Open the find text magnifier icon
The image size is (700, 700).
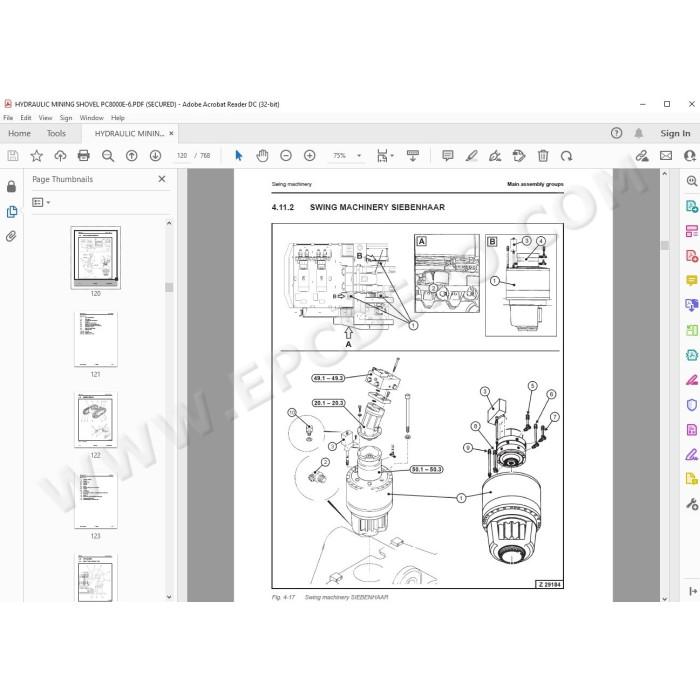pos(108,156)
